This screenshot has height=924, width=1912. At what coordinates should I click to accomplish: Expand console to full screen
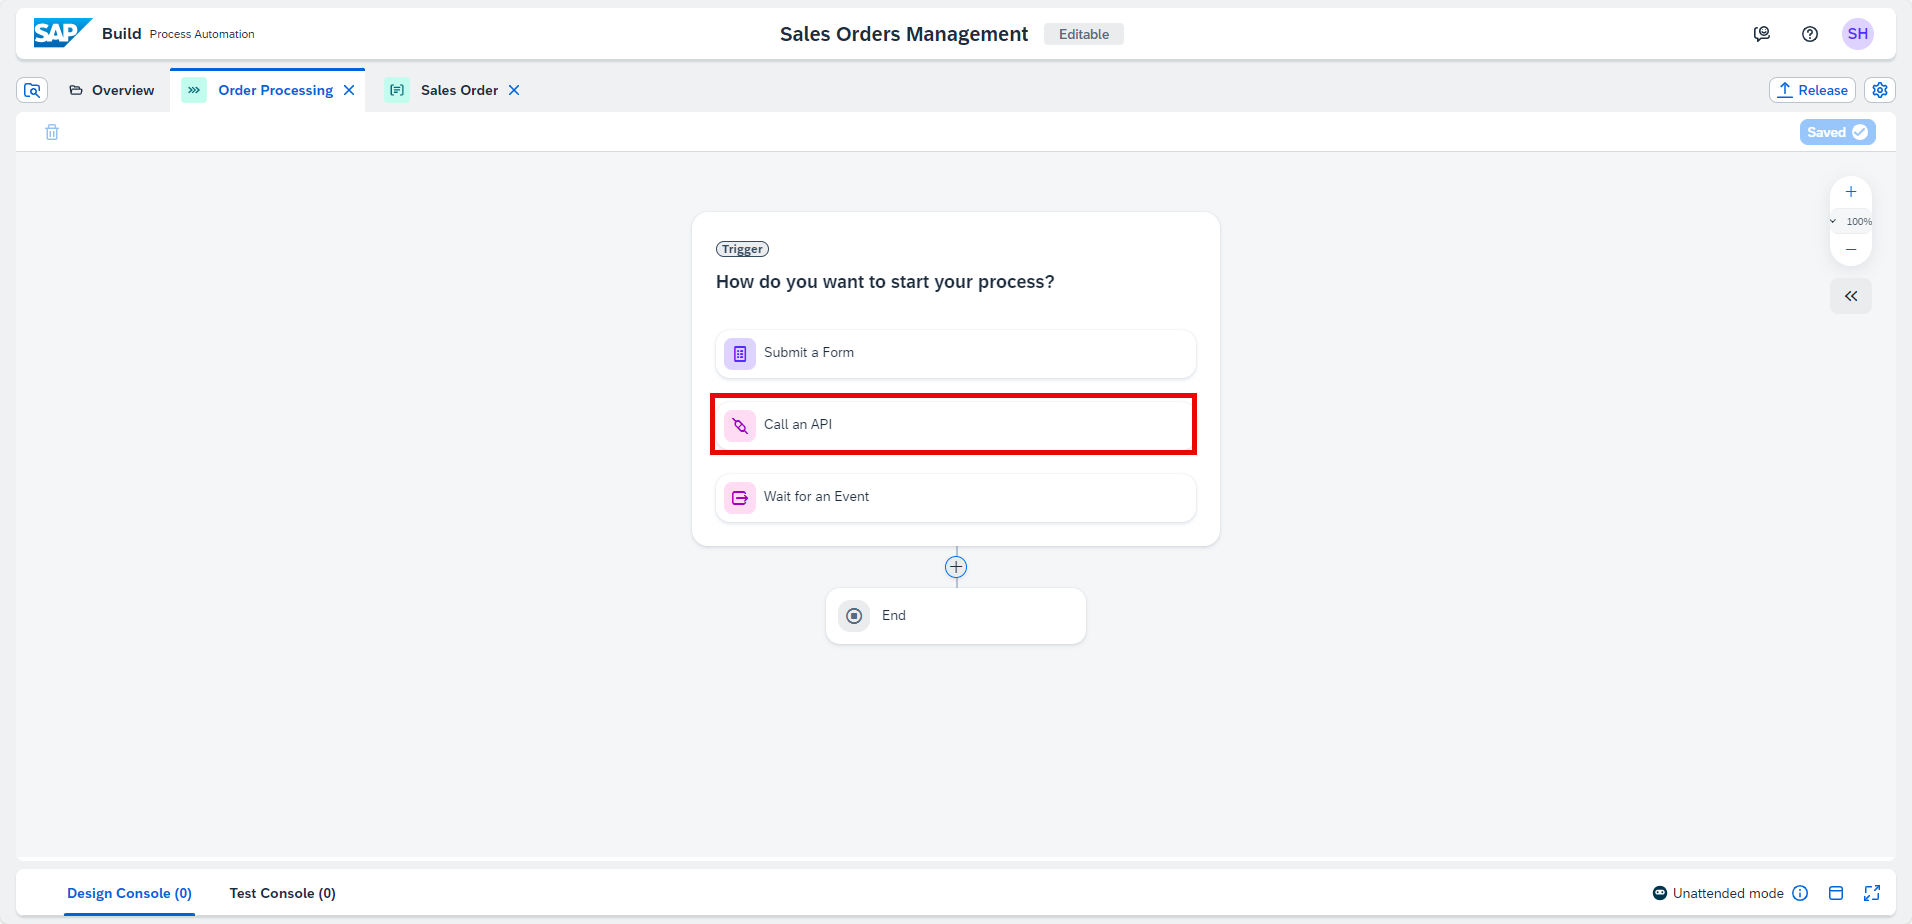pos(1872,893)
